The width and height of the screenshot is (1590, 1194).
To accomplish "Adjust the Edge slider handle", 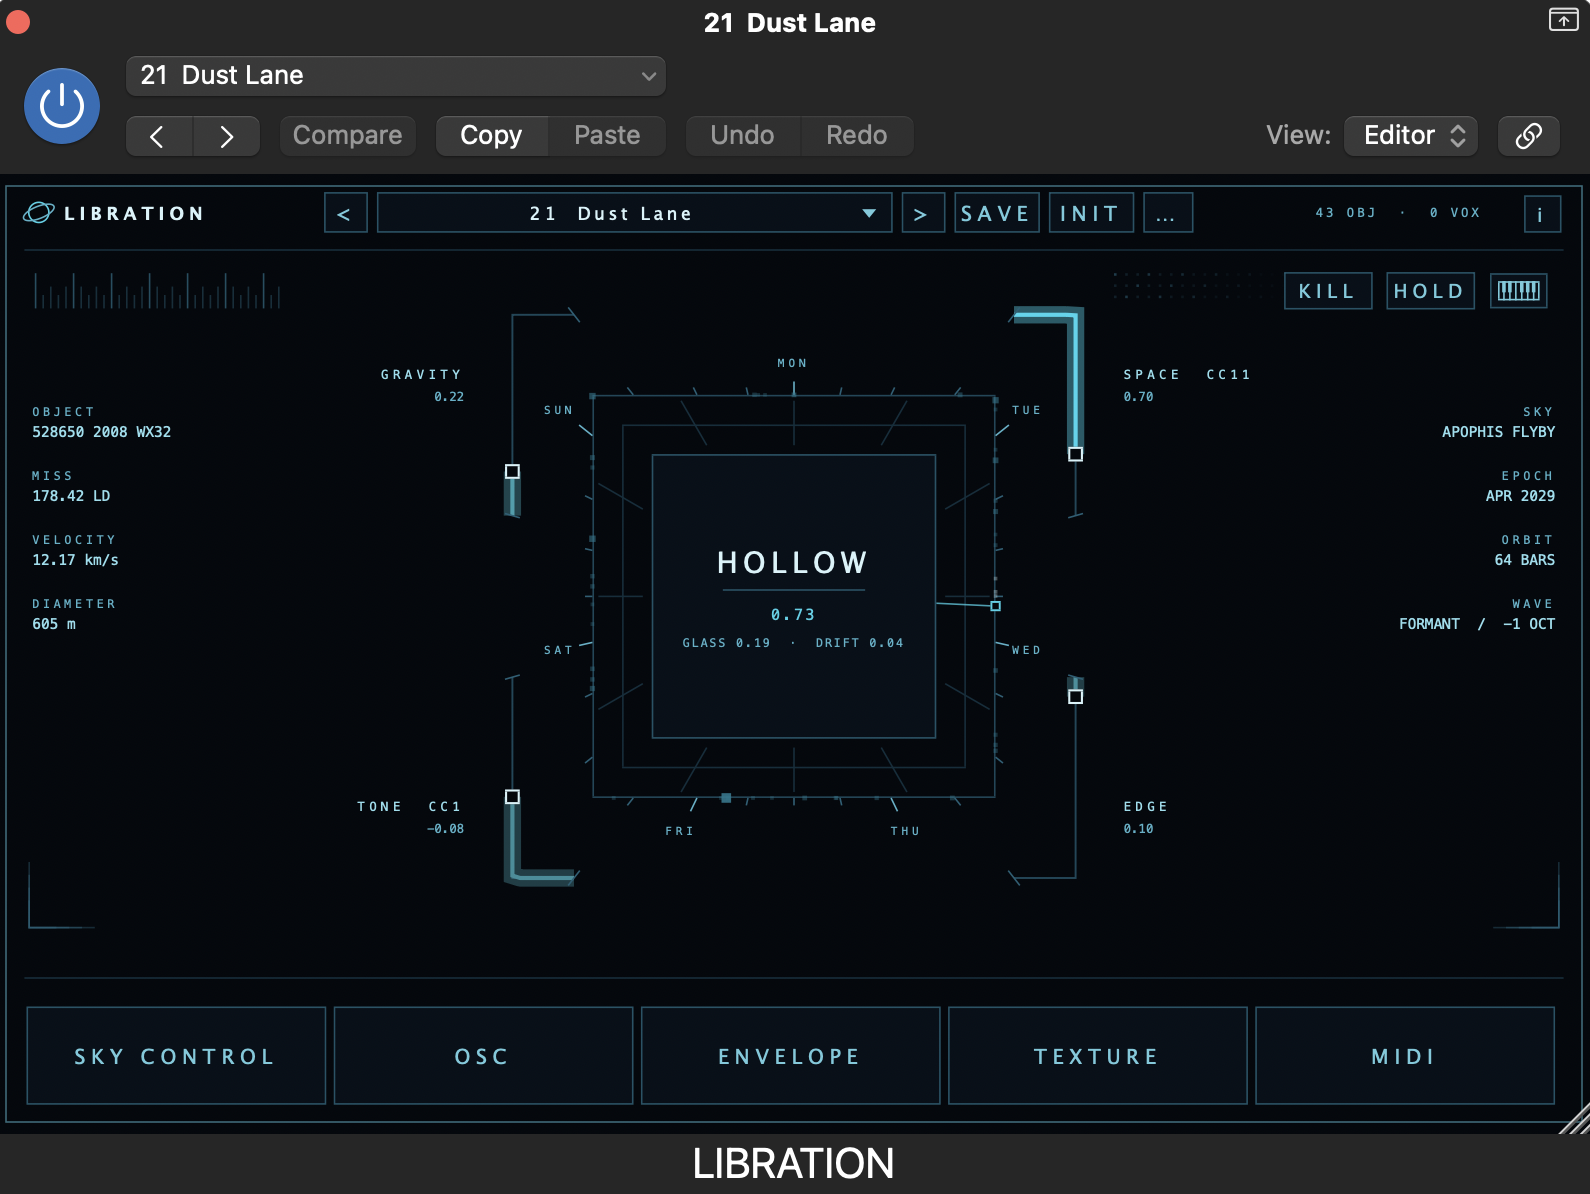I will click(1075, 696).
